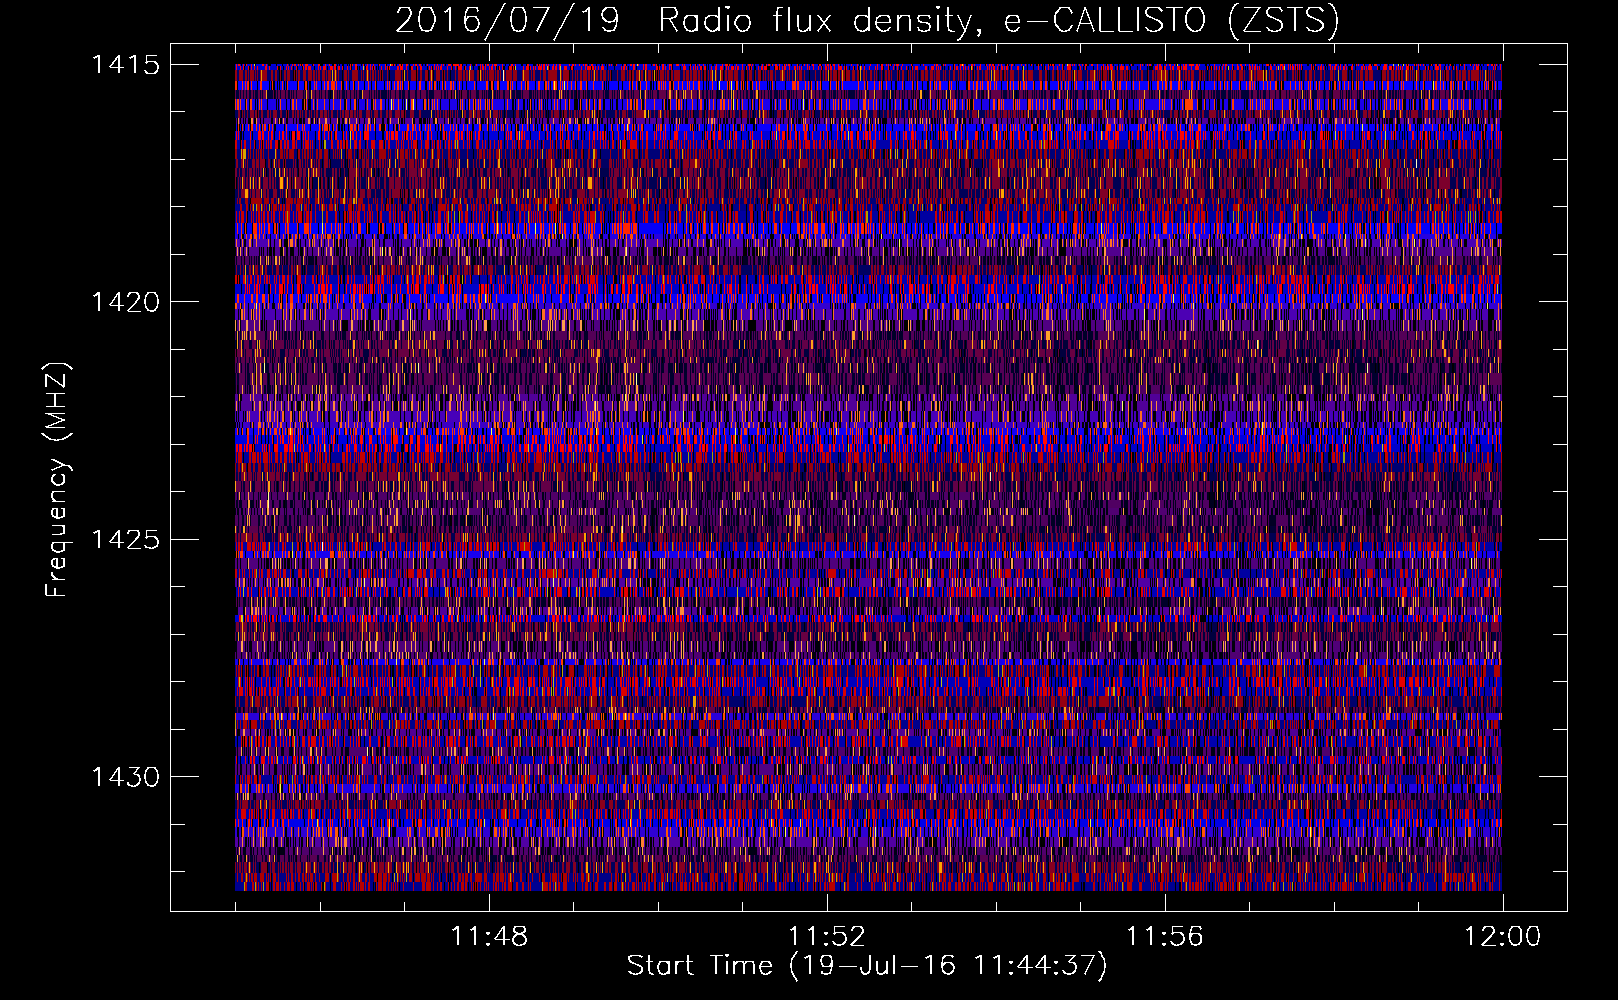Click the 1415 frequency axis label
1618x1000 pixels.
(x=125, y=65)
